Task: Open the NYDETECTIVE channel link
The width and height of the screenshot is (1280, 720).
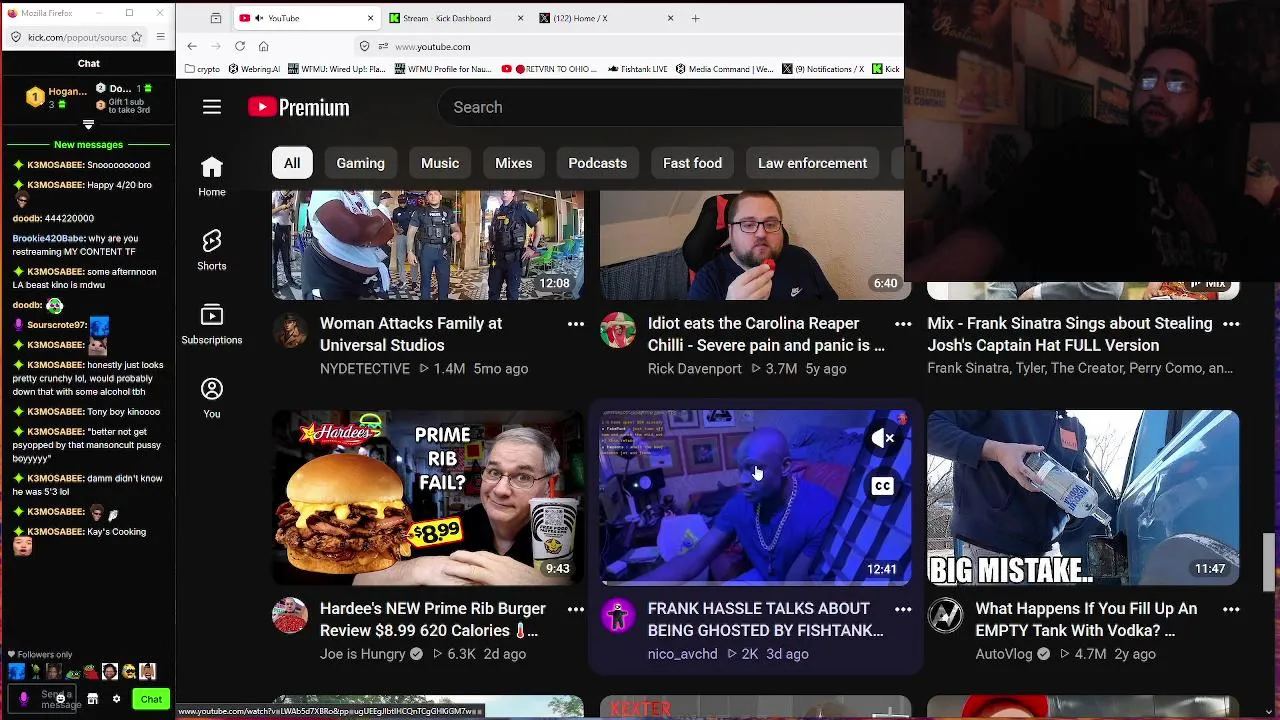Action: coord(365,369)
